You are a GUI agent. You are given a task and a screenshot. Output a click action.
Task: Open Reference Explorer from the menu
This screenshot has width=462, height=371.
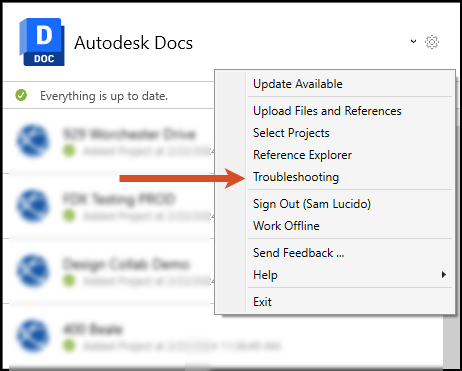tap(302, 155)
